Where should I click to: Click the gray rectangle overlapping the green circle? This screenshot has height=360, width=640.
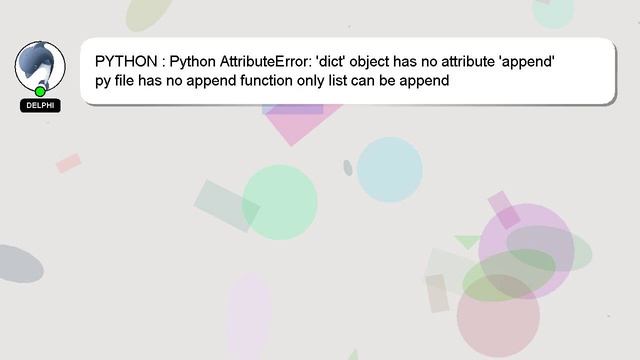[x=227, y=206]
